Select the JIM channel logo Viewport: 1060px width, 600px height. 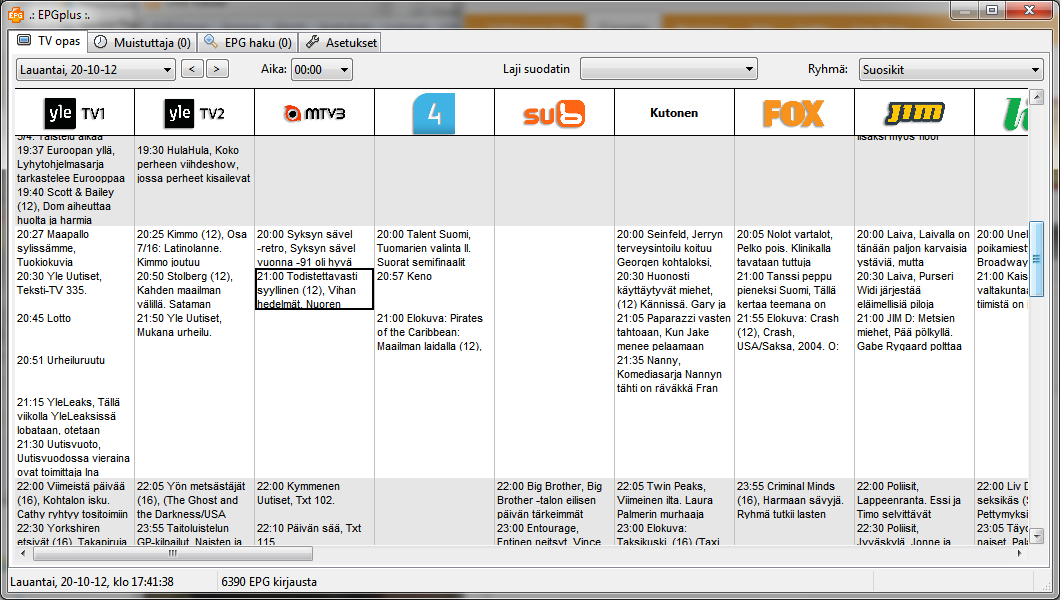[x=914, y=113]
